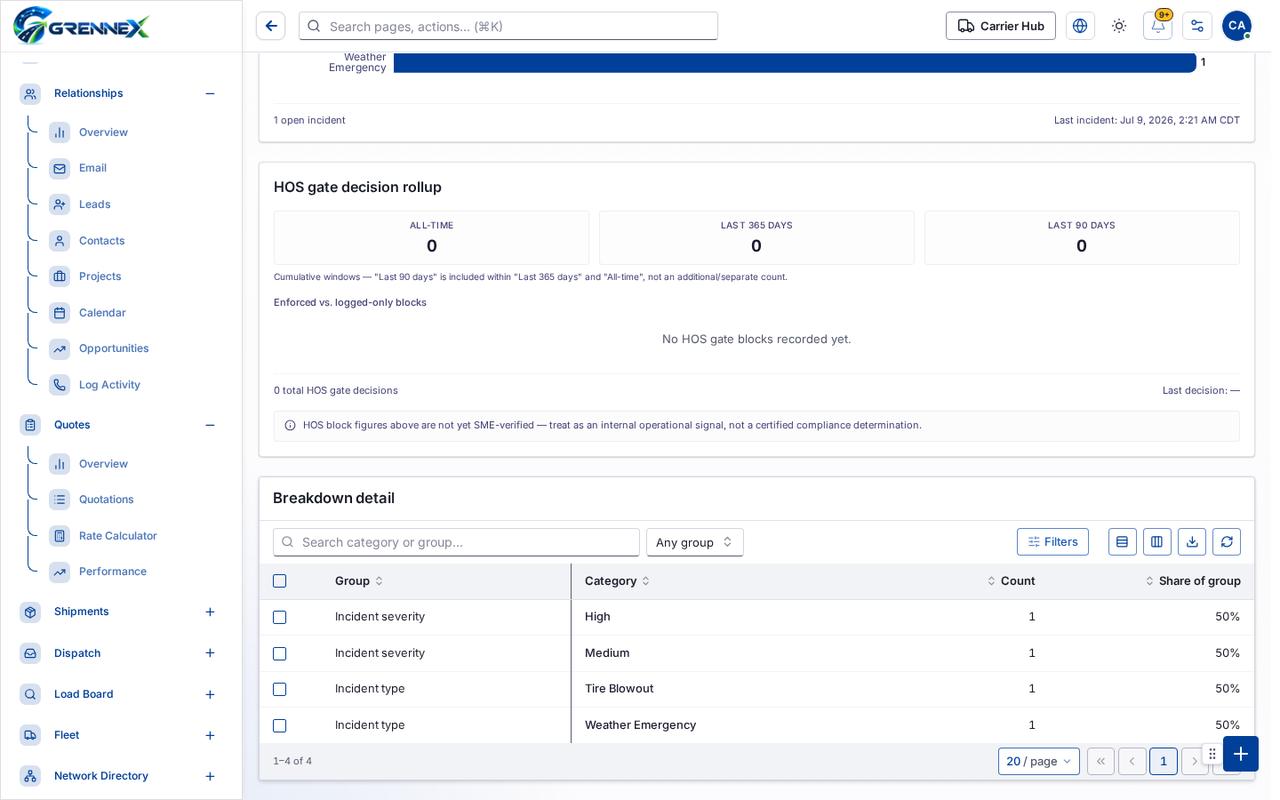This screenshot has width=1280, height=800.
Task: Collapse the Quotes section
Action: [x=210, y=425]
